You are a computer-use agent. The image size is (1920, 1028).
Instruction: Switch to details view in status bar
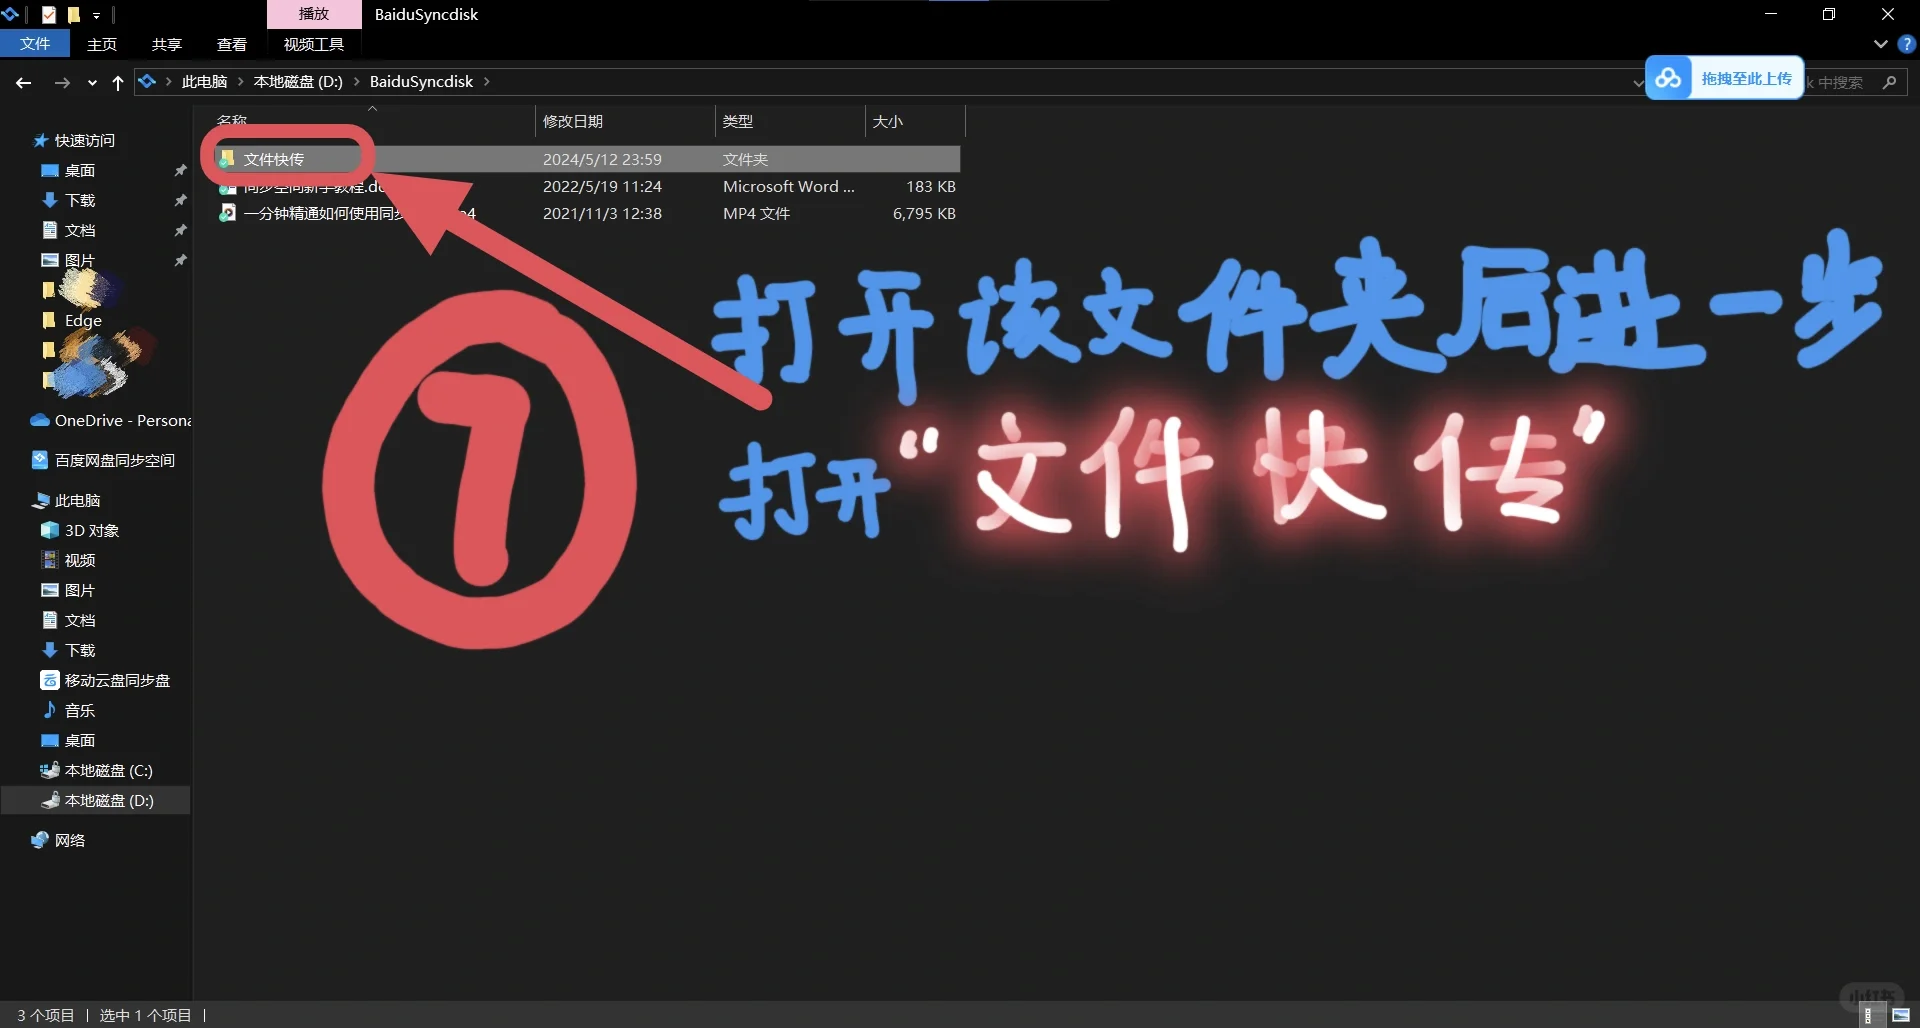pos(1874,1015)
